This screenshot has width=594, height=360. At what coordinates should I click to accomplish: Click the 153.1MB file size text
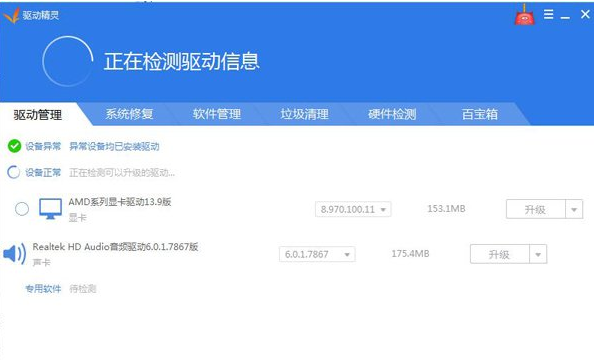coord(446,209)
